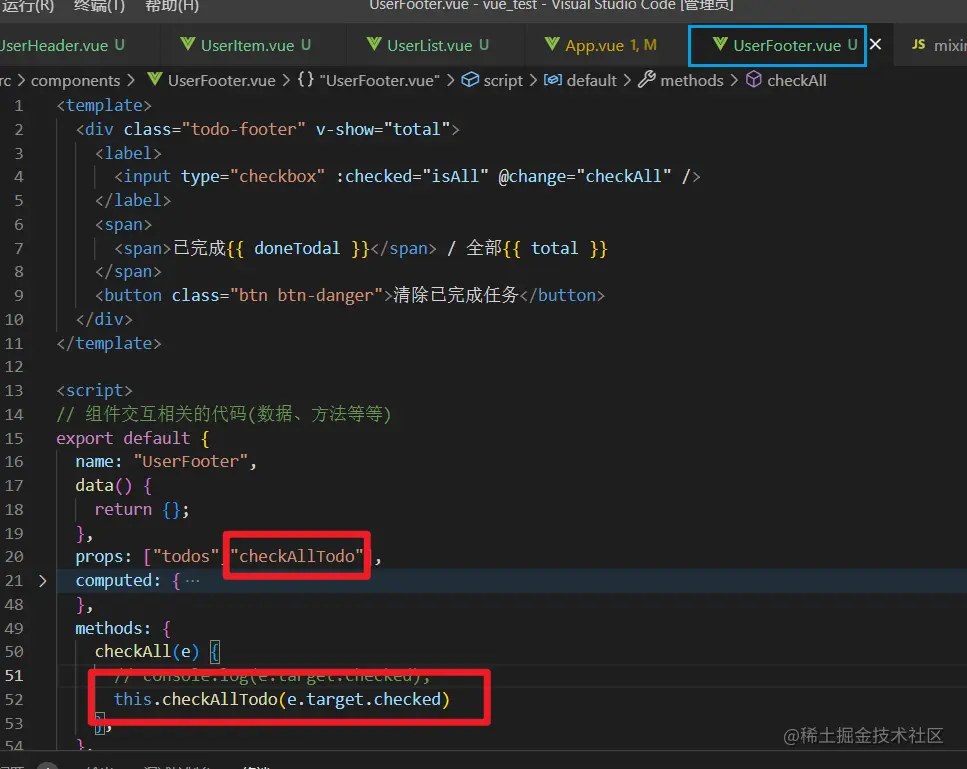Click the return {}; statement
This screenshot has height=769, width=967.
(x=142, y=510)
